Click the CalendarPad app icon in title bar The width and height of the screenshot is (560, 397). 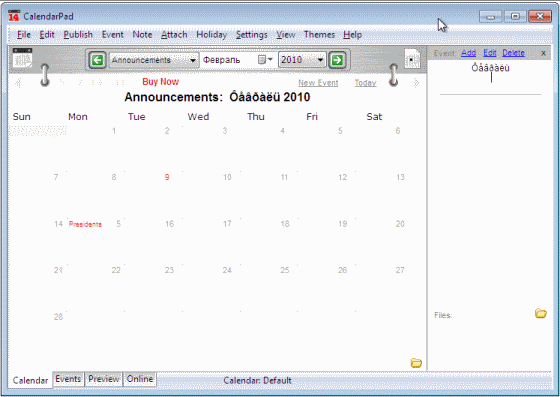pyautogui.click(x=14, y=16)
